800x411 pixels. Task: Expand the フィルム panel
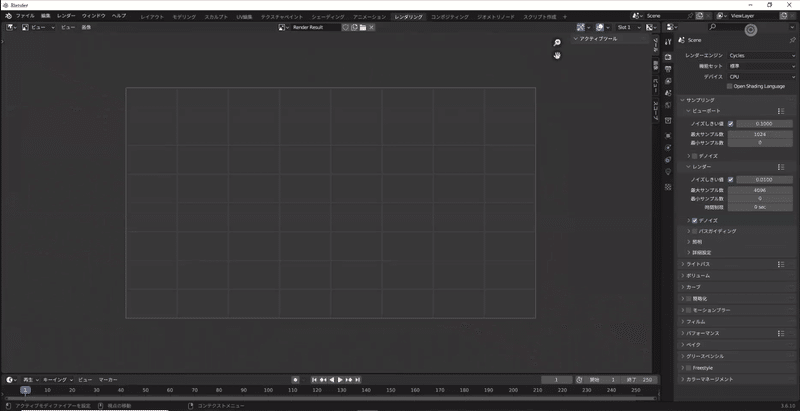pos(738,322)
